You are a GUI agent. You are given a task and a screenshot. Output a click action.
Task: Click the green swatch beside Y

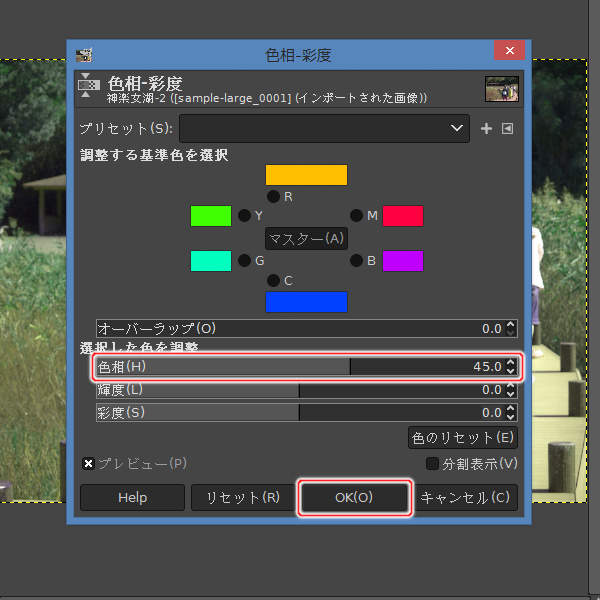pyautogui.click(x=211, y=216)
